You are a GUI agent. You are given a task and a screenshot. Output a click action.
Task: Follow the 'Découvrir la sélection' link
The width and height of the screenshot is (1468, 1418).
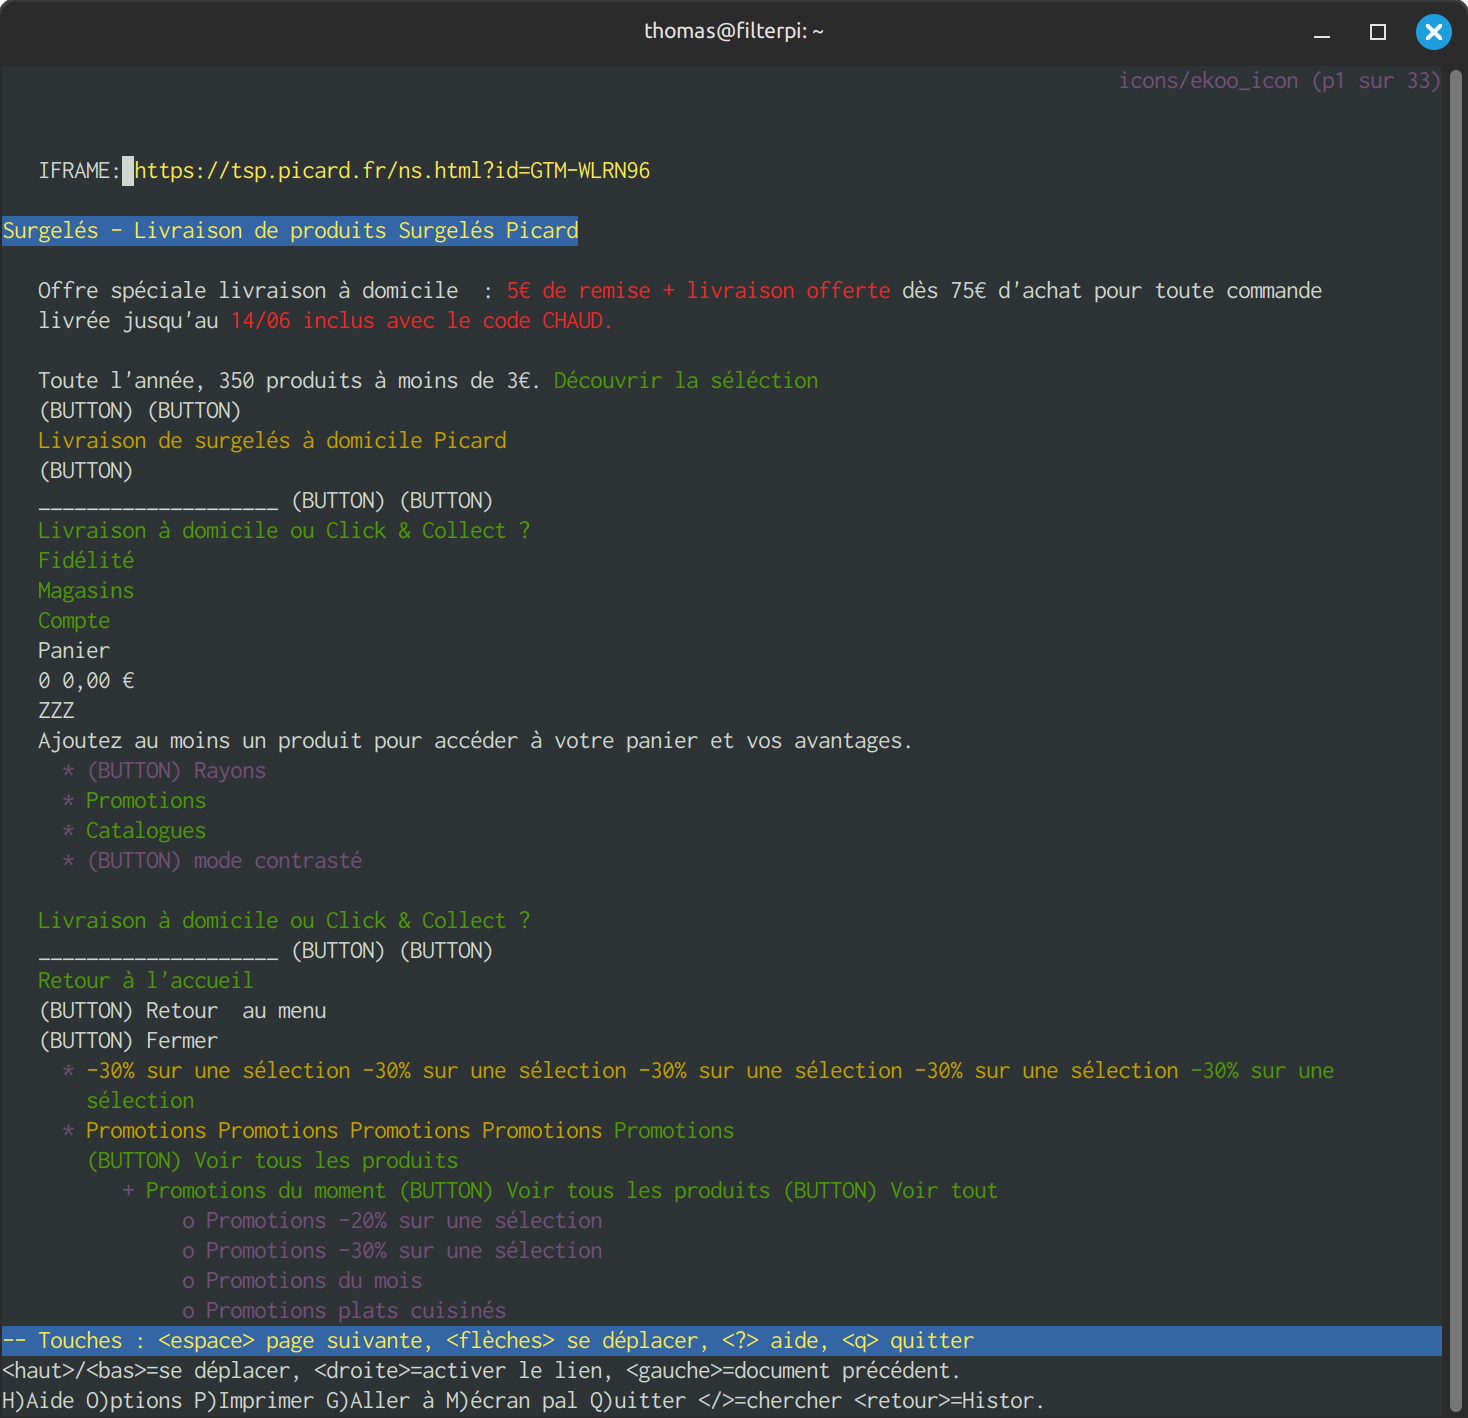pos(686,381)
